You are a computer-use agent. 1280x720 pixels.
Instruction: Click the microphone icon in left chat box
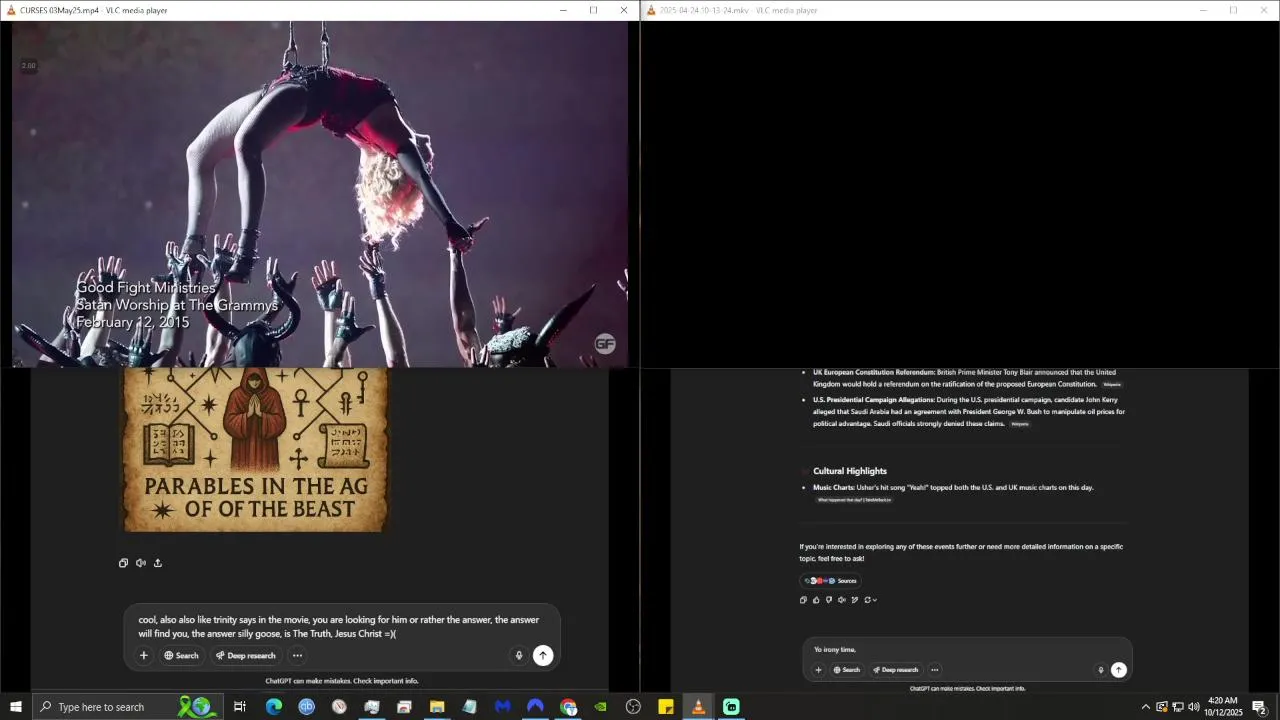click(x=518, y=656)
